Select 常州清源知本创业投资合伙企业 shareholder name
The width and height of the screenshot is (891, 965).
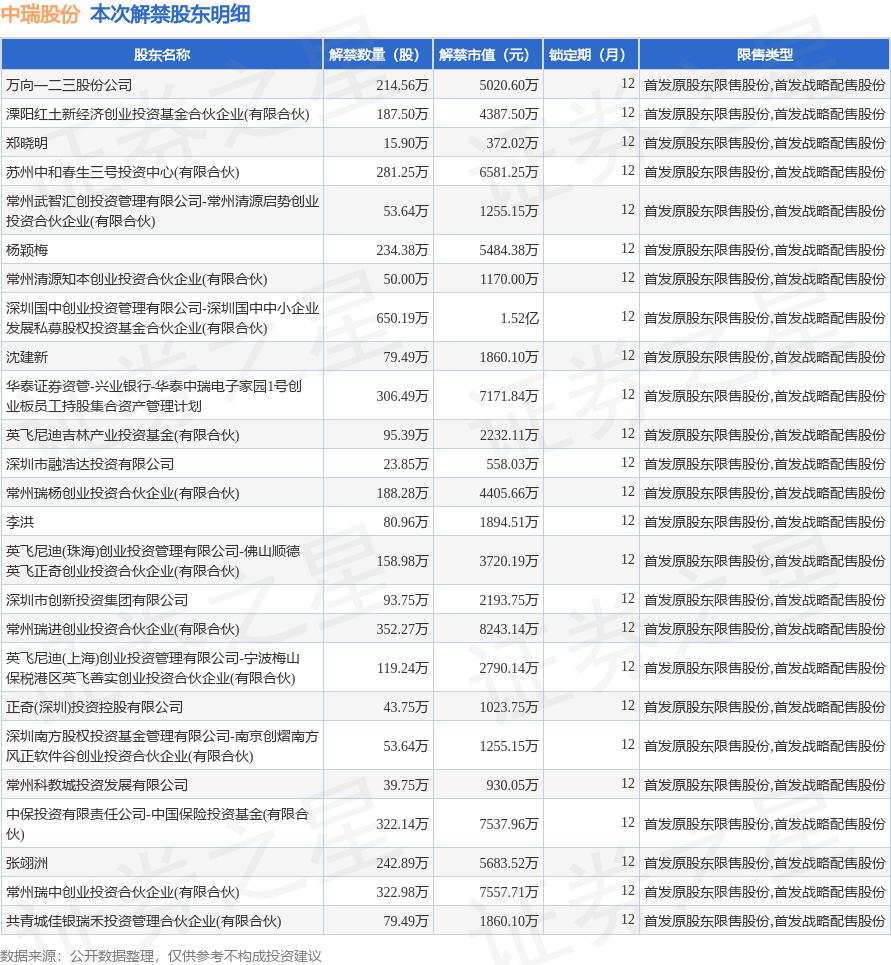click(137, 279)
